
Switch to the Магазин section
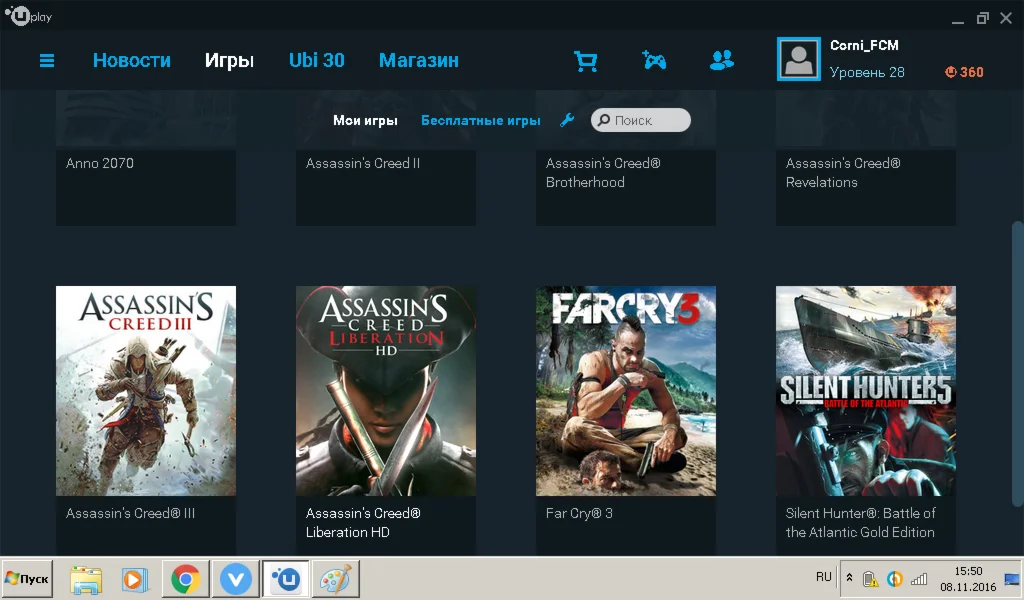pos(418,60)
